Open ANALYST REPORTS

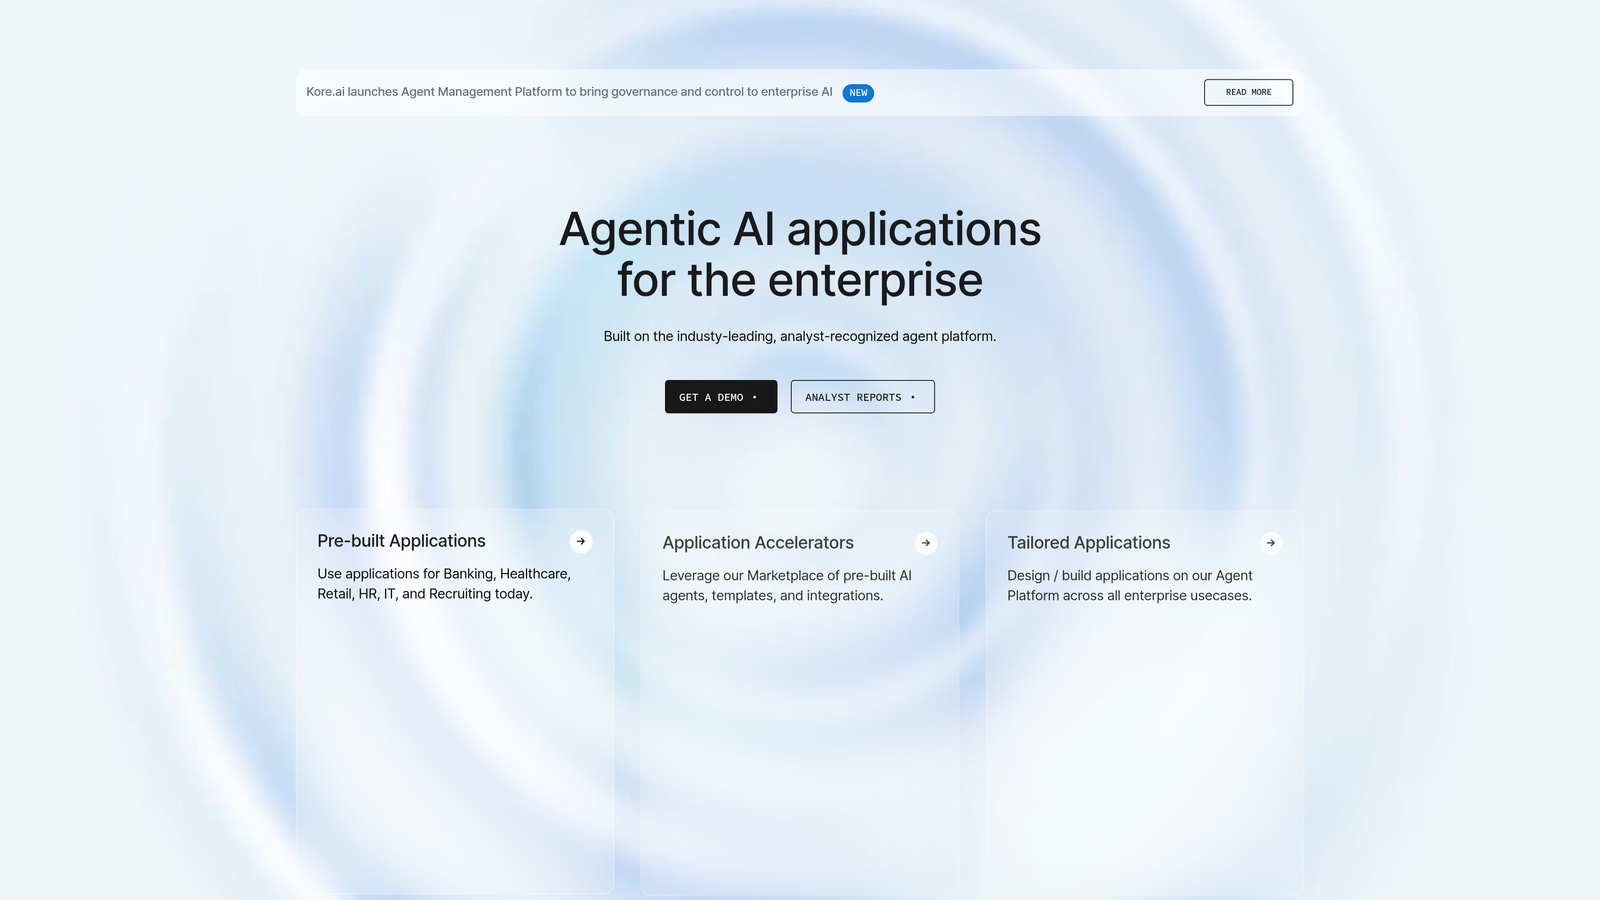click(862, 396)
